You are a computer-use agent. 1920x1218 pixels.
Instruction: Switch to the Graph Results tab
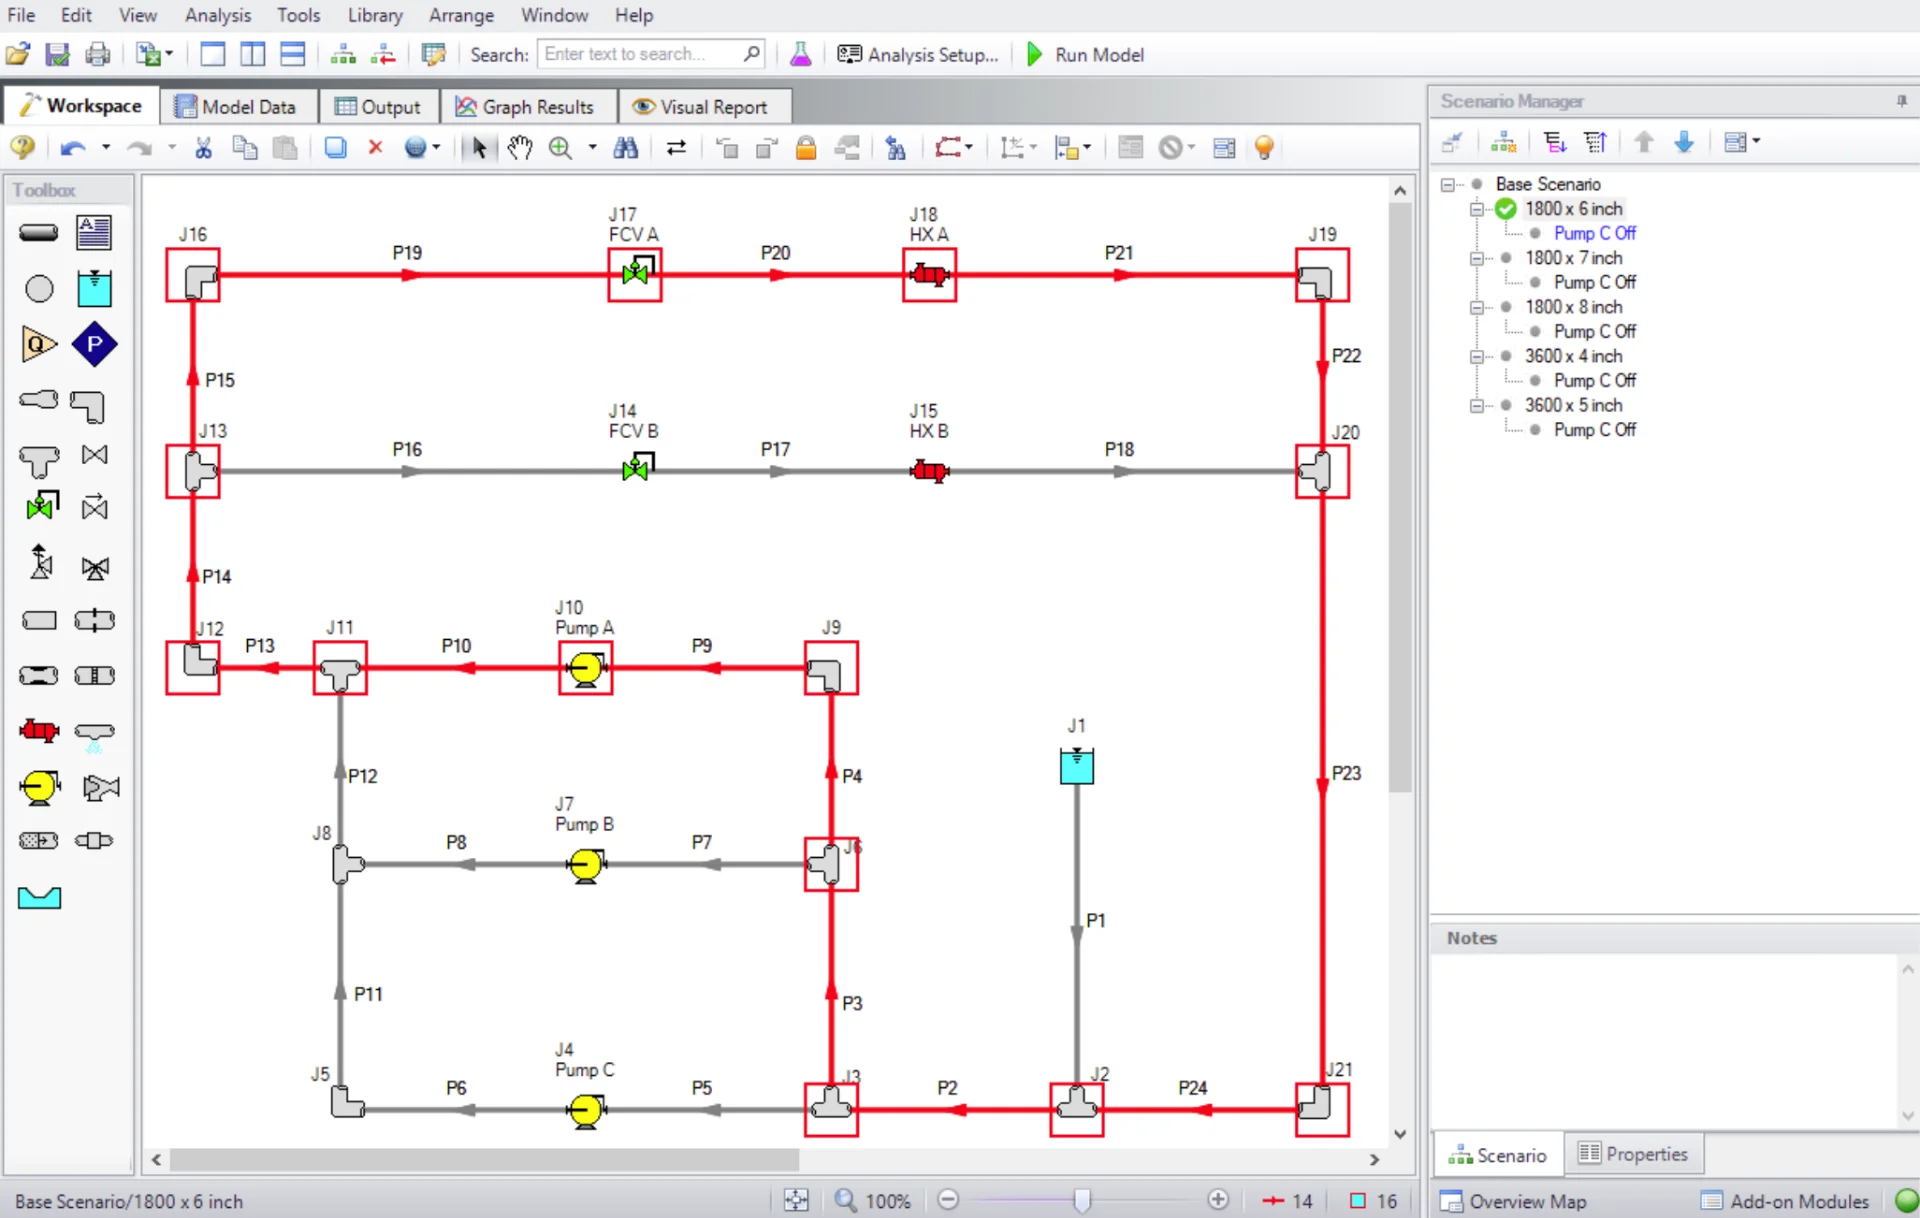point(528,106)
